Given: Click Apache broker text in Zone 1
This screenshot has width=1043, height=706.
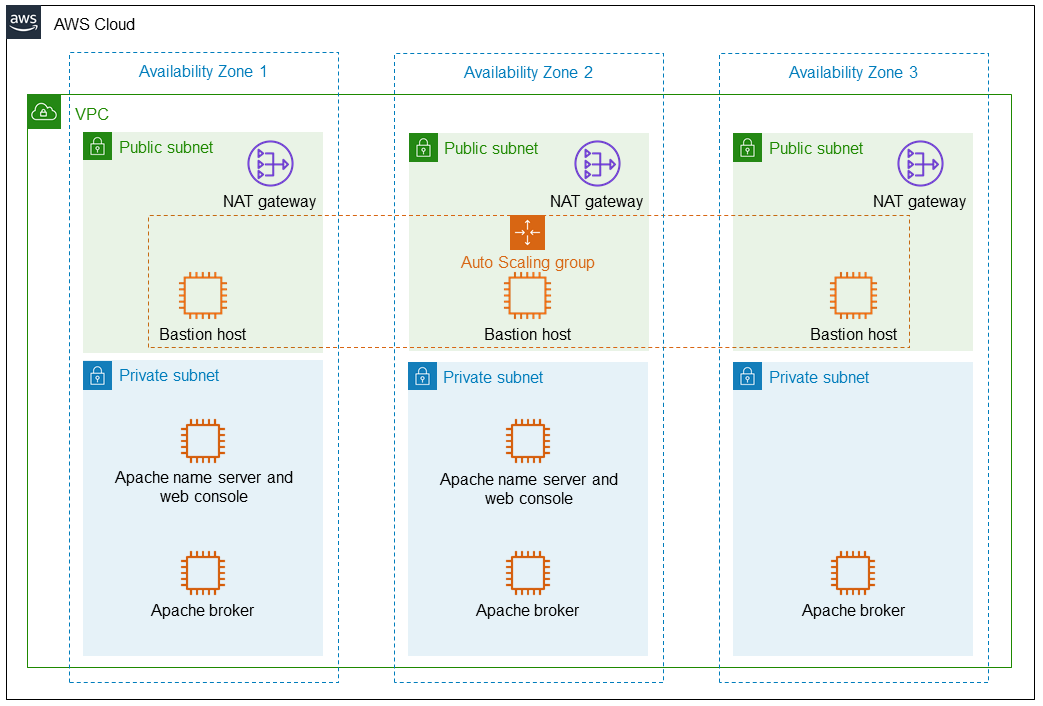Looking at the screenshot, I should [x=203, y=611].
